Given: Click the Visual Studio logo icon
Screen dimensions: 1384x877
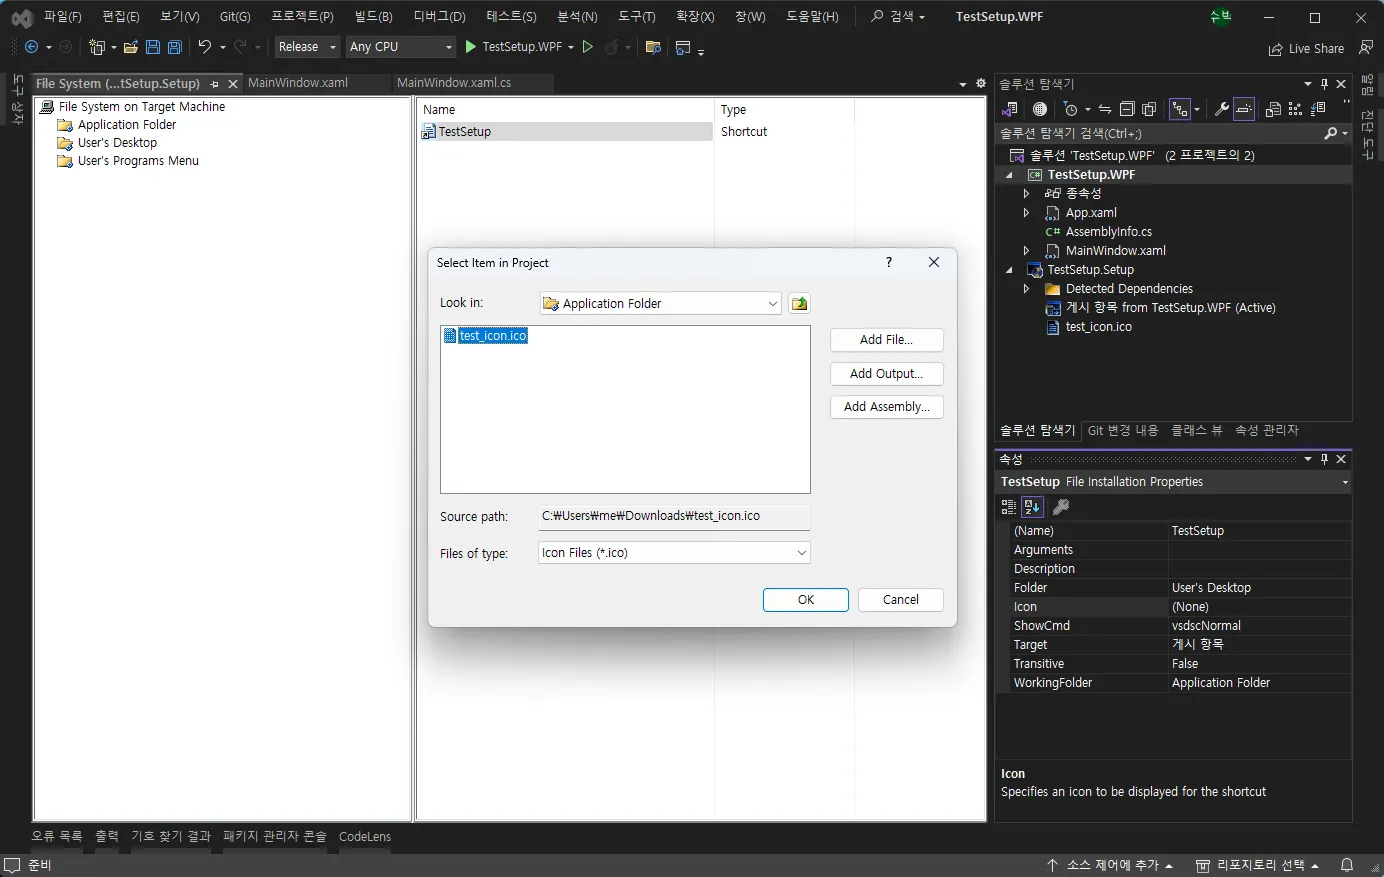Looking at the screenshot, I should point(21,17).
